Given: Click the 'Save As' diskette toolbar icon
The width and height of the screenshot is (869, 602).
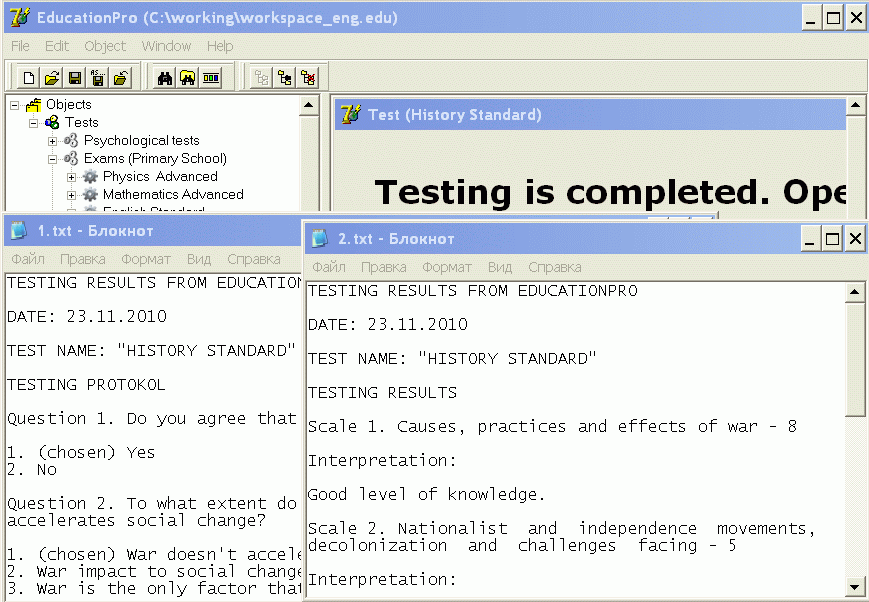Looking at the screenshot, I should (96, 77).
